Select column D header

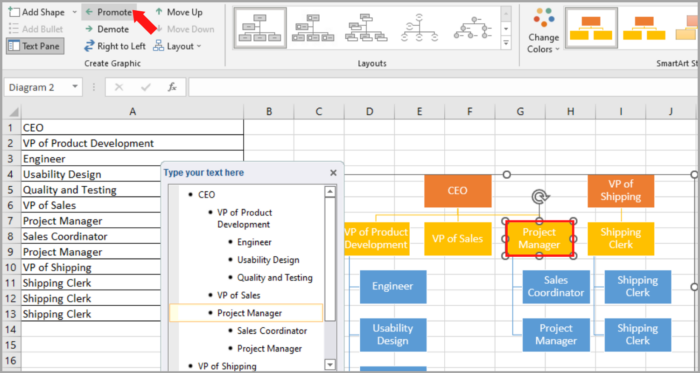point(369,112)
